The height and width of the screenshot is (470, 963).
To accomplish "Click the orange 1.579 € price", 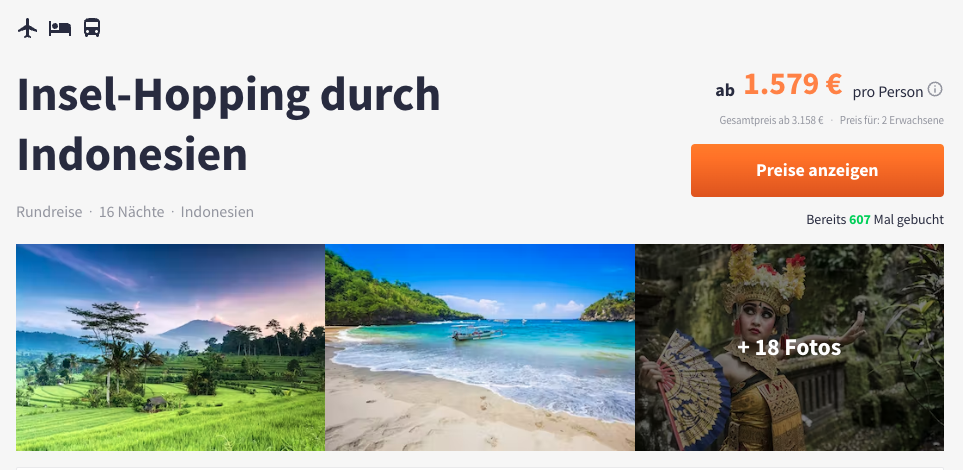I will (x=792, y=84).
